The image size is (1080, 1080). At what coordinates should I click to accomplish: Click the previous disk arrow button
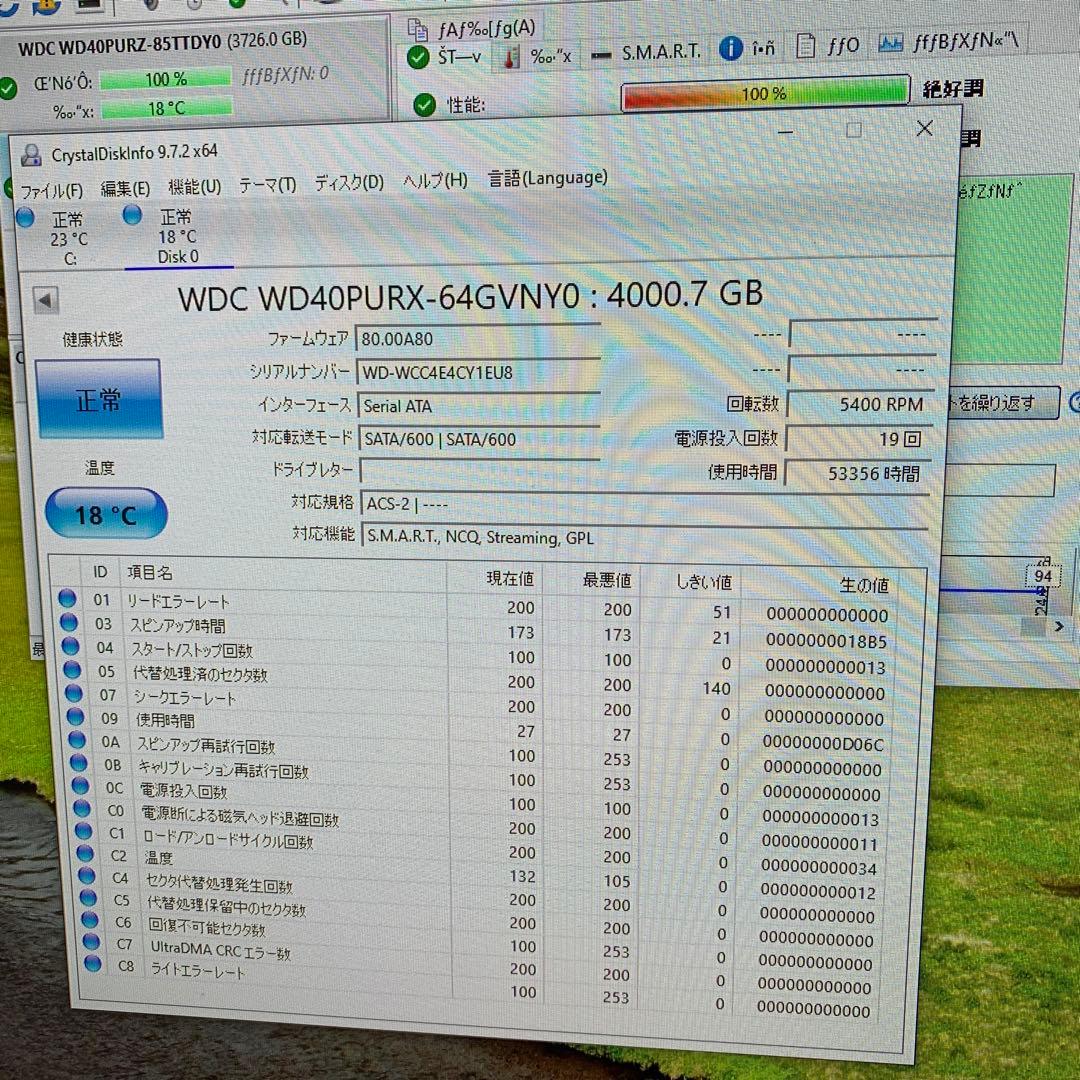click(x=46, y=300)
